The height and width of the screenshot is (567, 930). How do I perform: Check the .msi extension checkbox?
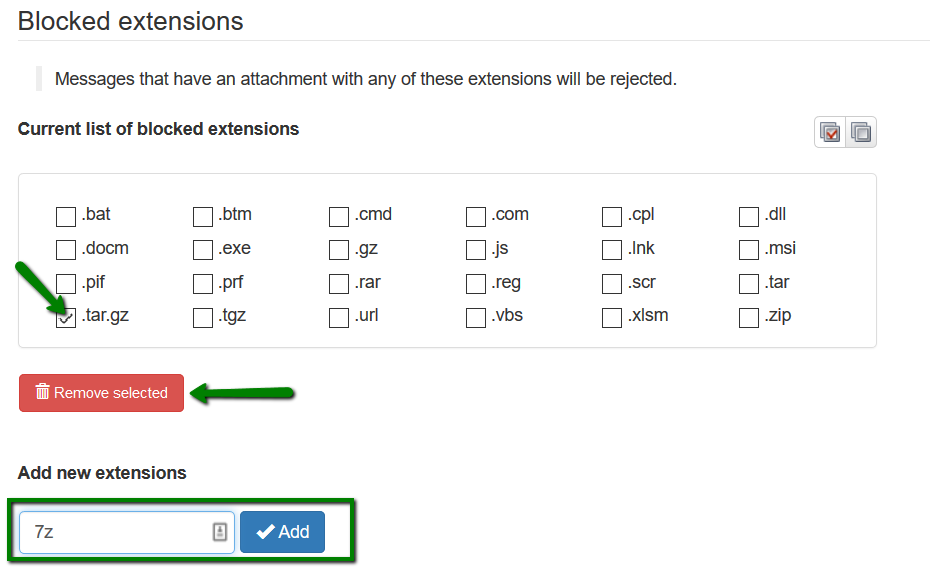[749, 250]
